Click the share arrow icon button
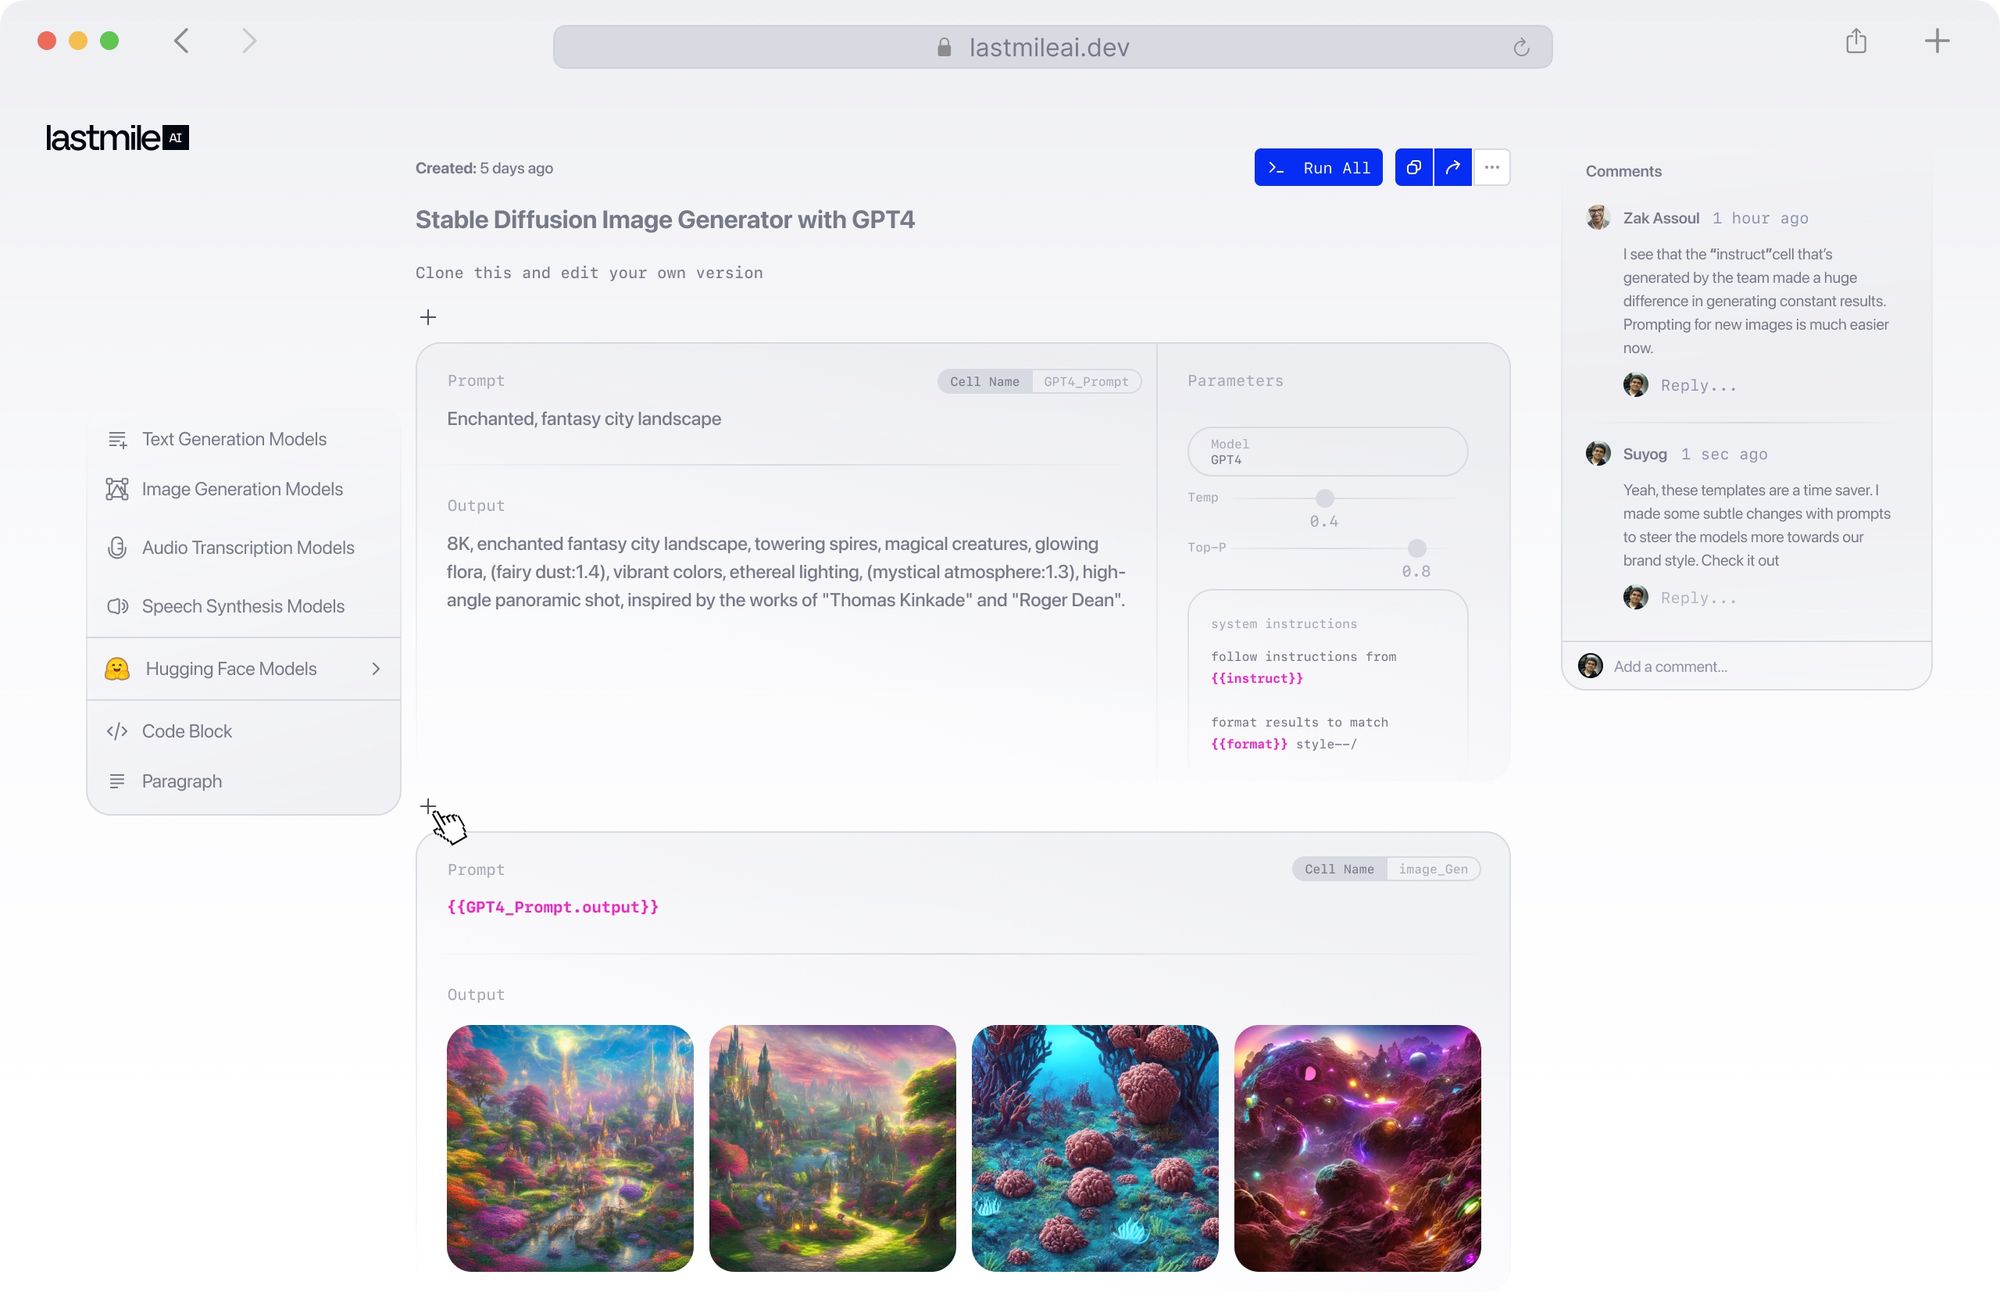Screen dimensions: 2000x1300 coord(1452,168)
